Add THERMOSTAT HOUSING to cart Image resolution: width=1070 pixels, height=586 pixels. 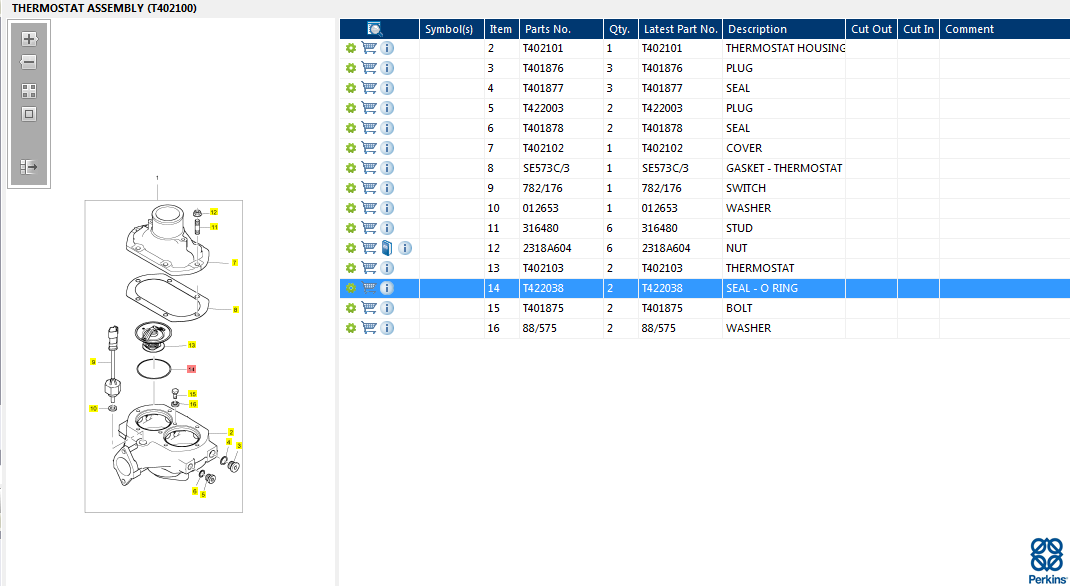[369, 48]
